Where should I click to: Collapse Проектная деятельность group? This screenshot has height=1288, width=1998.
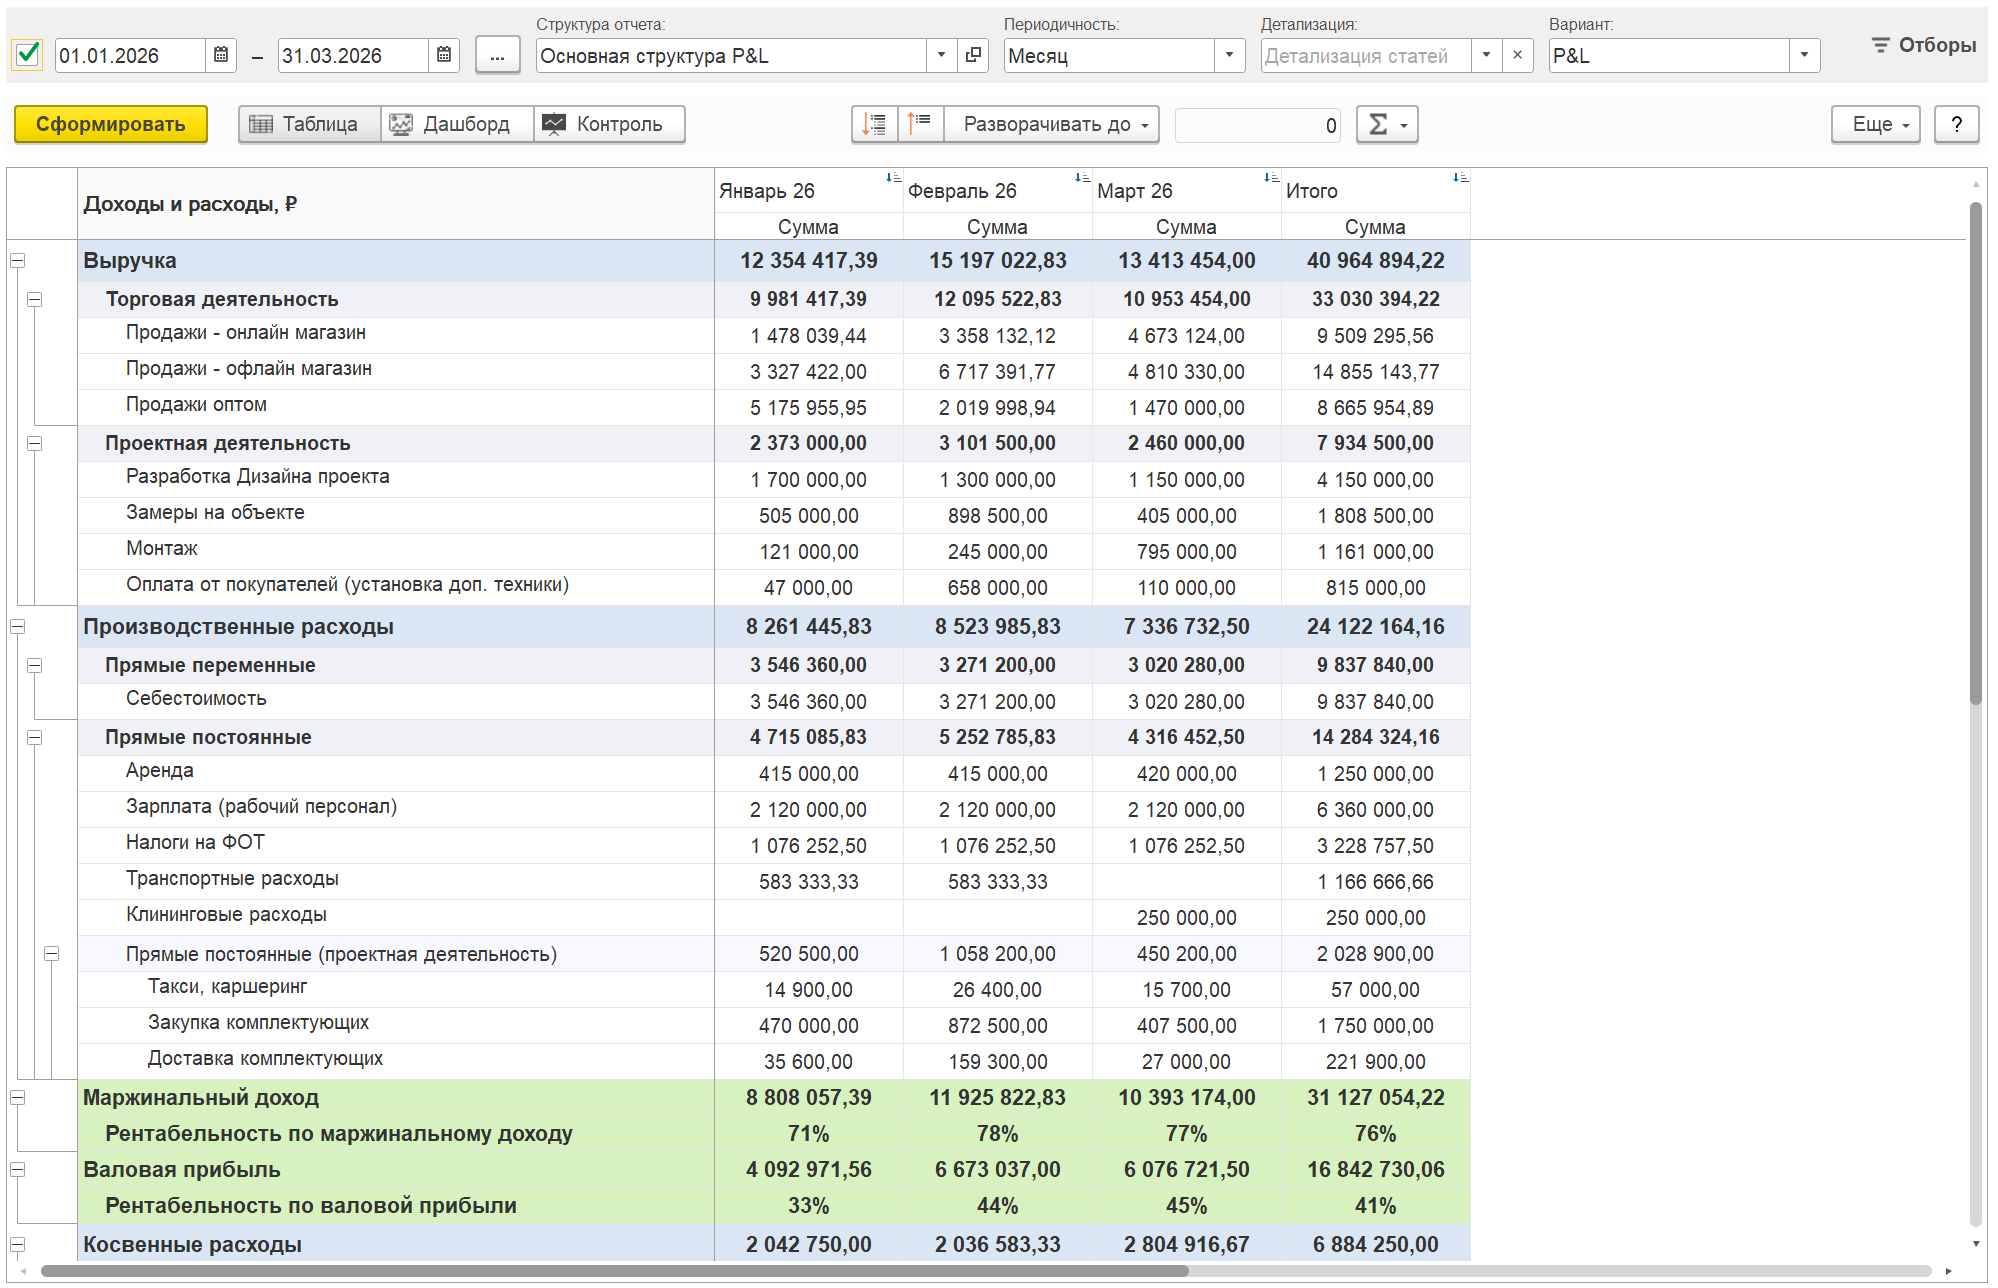pyautogui.click(x=34, y=443)
